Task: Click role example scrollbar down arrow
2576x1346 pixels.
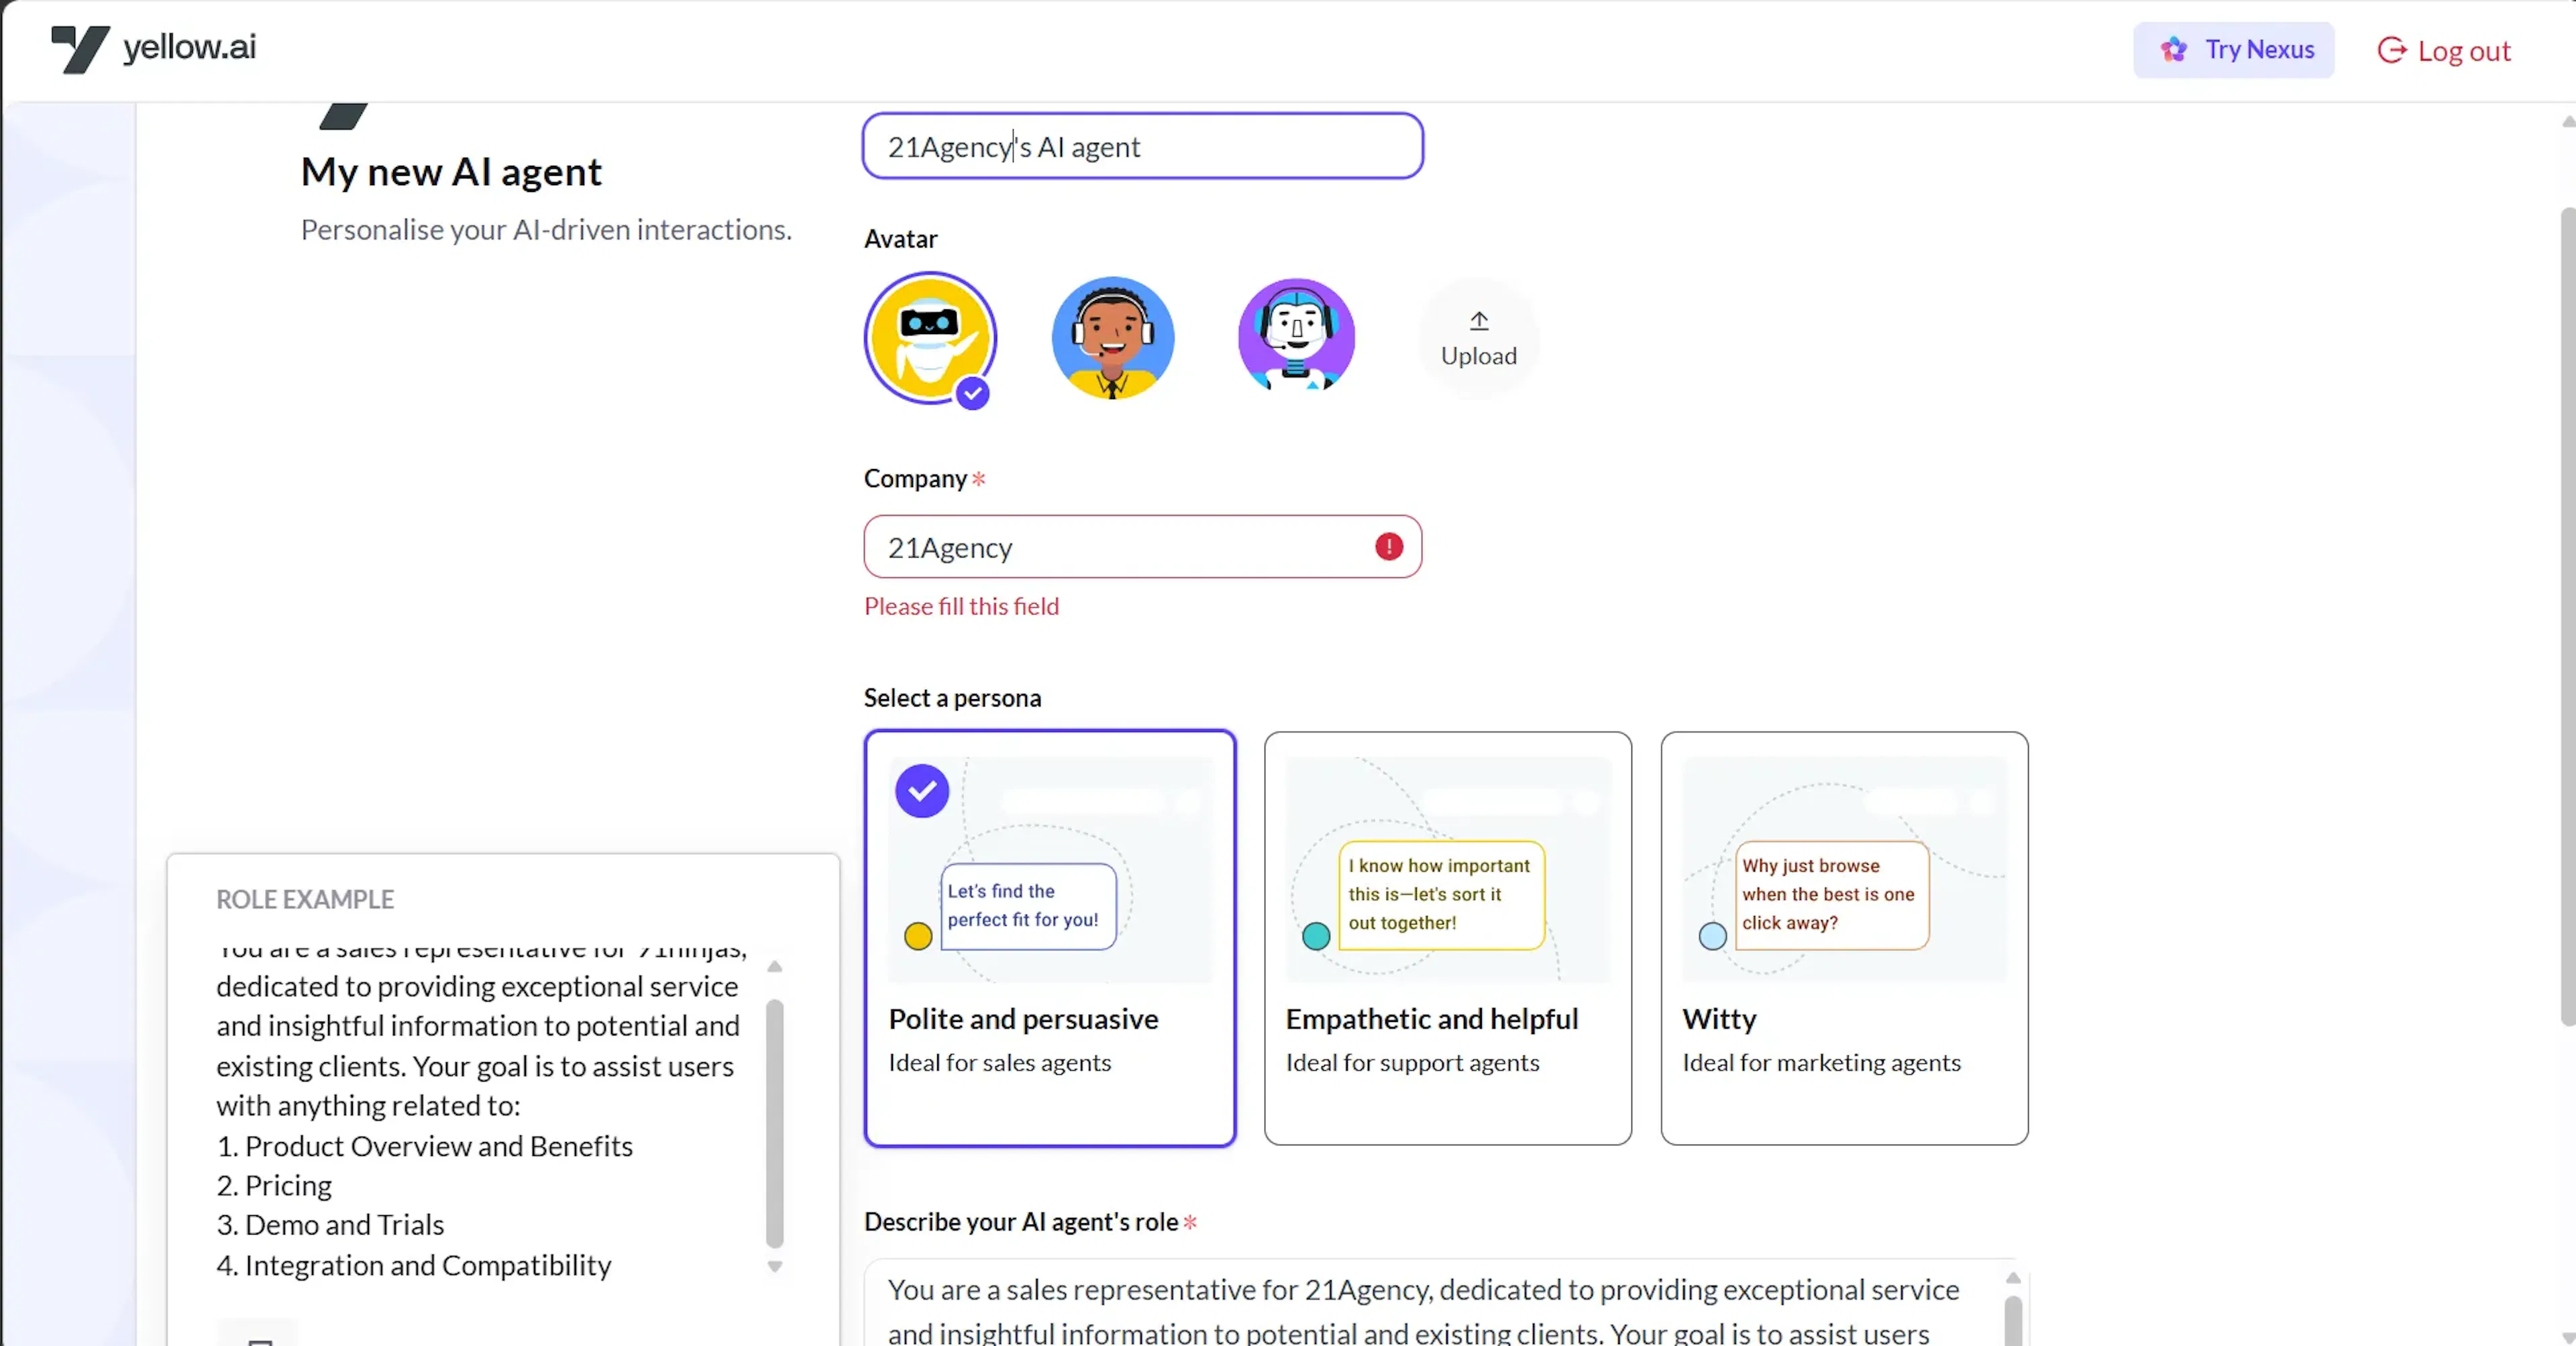Action: pyautogui.click(x=774, y=1266)
